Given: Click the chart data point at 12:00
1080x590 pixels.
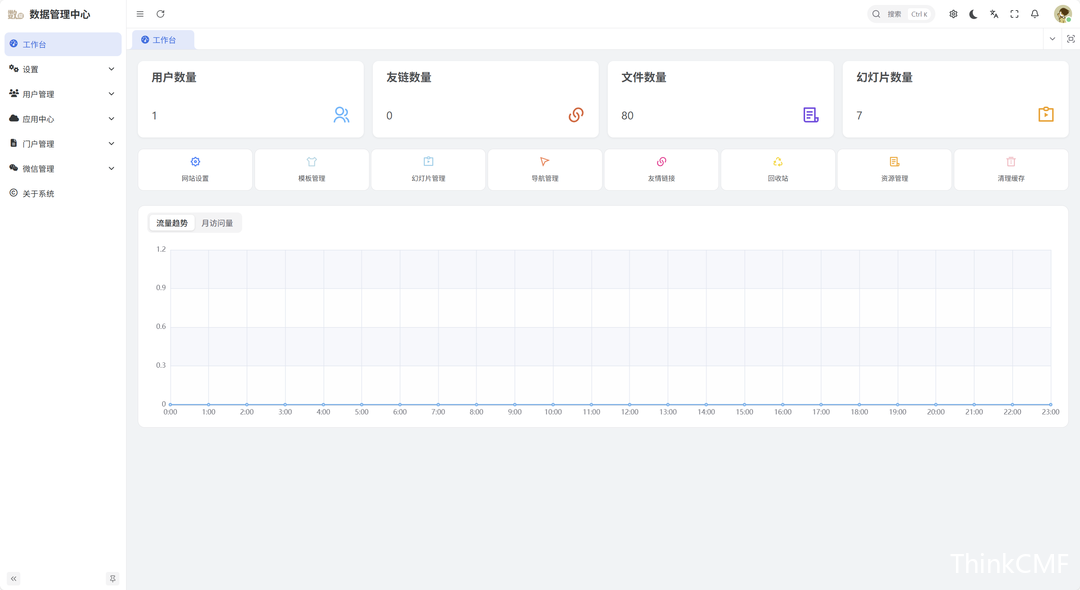Looking at the screenshot, I should click(630, 404).
